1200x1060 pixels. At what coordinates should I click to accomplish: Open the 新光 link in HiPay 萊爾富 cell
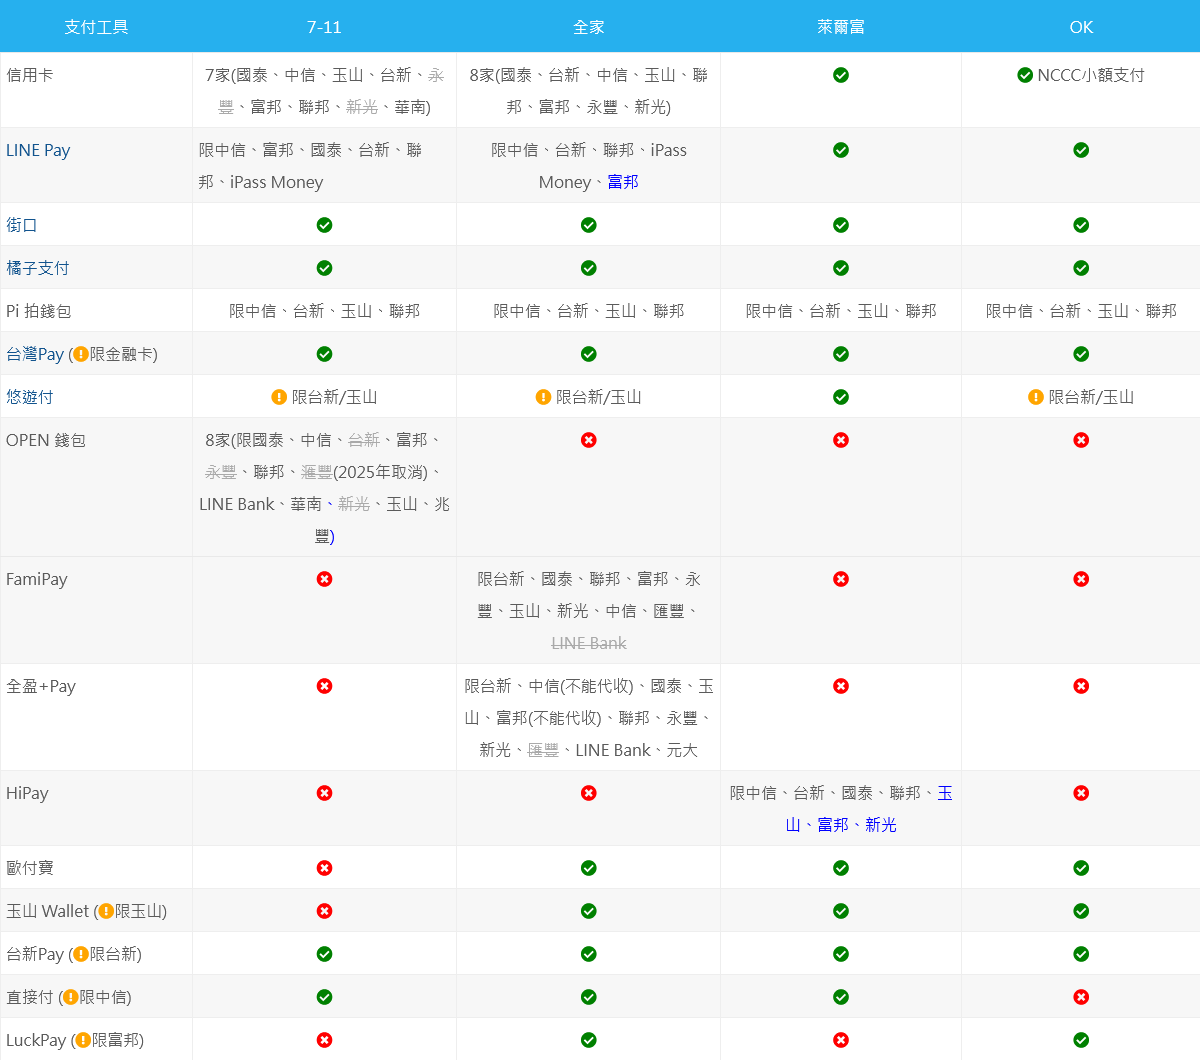881,825
